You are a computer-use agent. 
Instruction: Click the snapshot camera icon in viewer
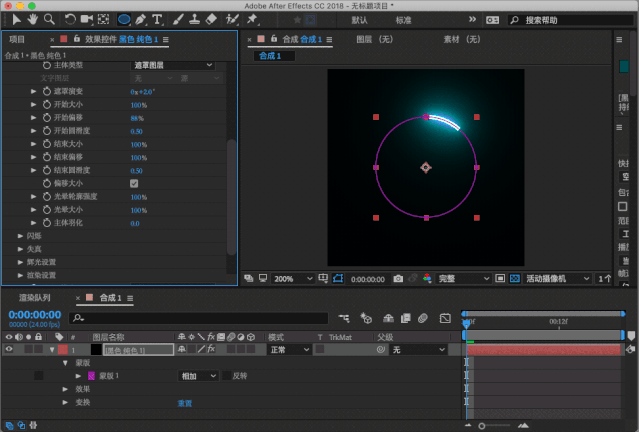click(398, 278)
